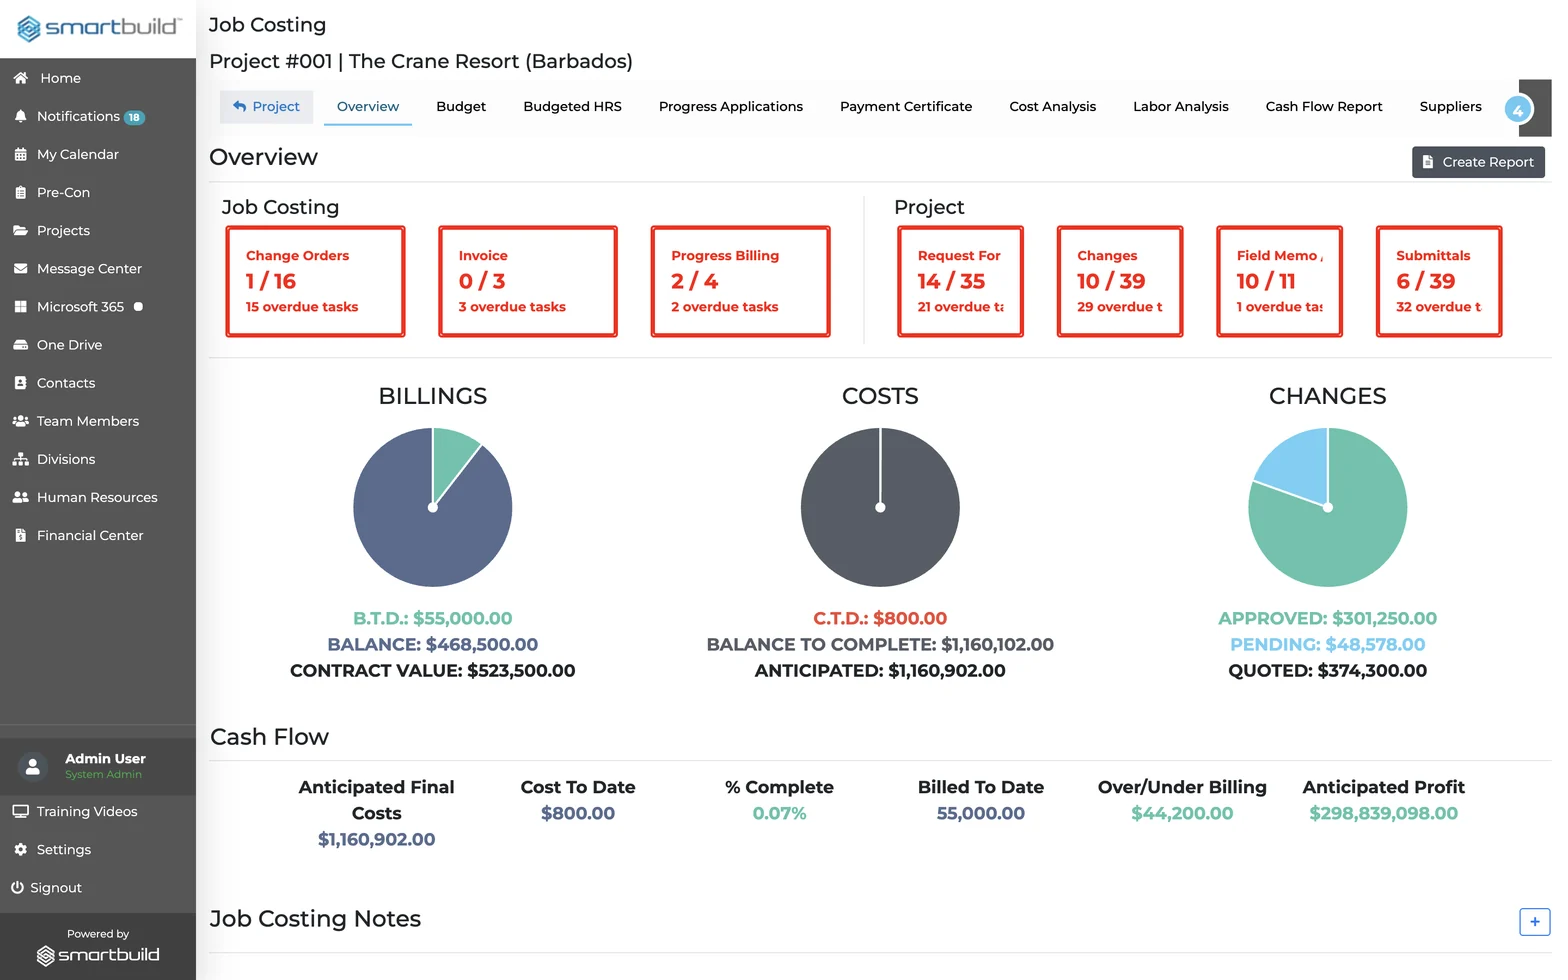Open the Change Orders 1/16 card
Screen dimensions: 1568x980
[x=315, y=281]
